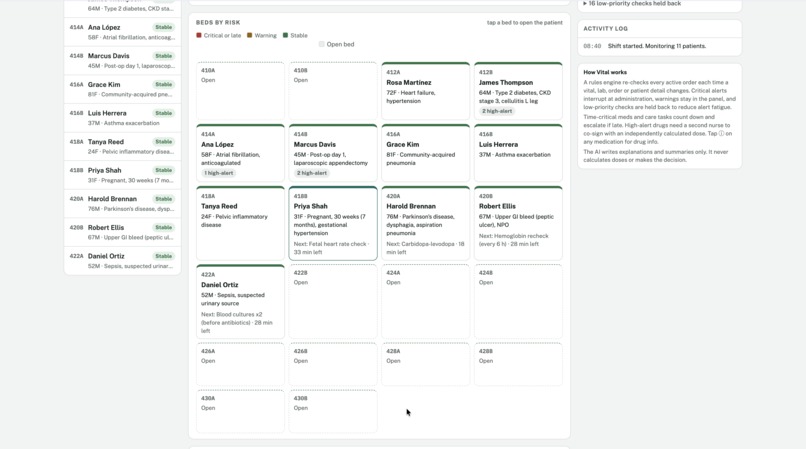Click the 2 high-alert badge on James Thompson
This screenshot has width=806, height=449.
click(497, 111)
